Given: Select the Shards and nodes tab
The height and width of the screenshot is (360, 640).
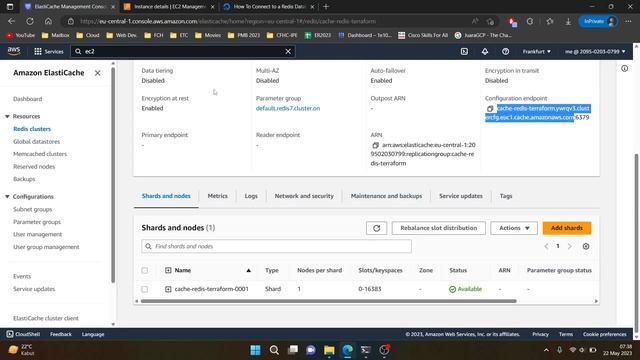Looking at the screenshot, I should 166,196.
